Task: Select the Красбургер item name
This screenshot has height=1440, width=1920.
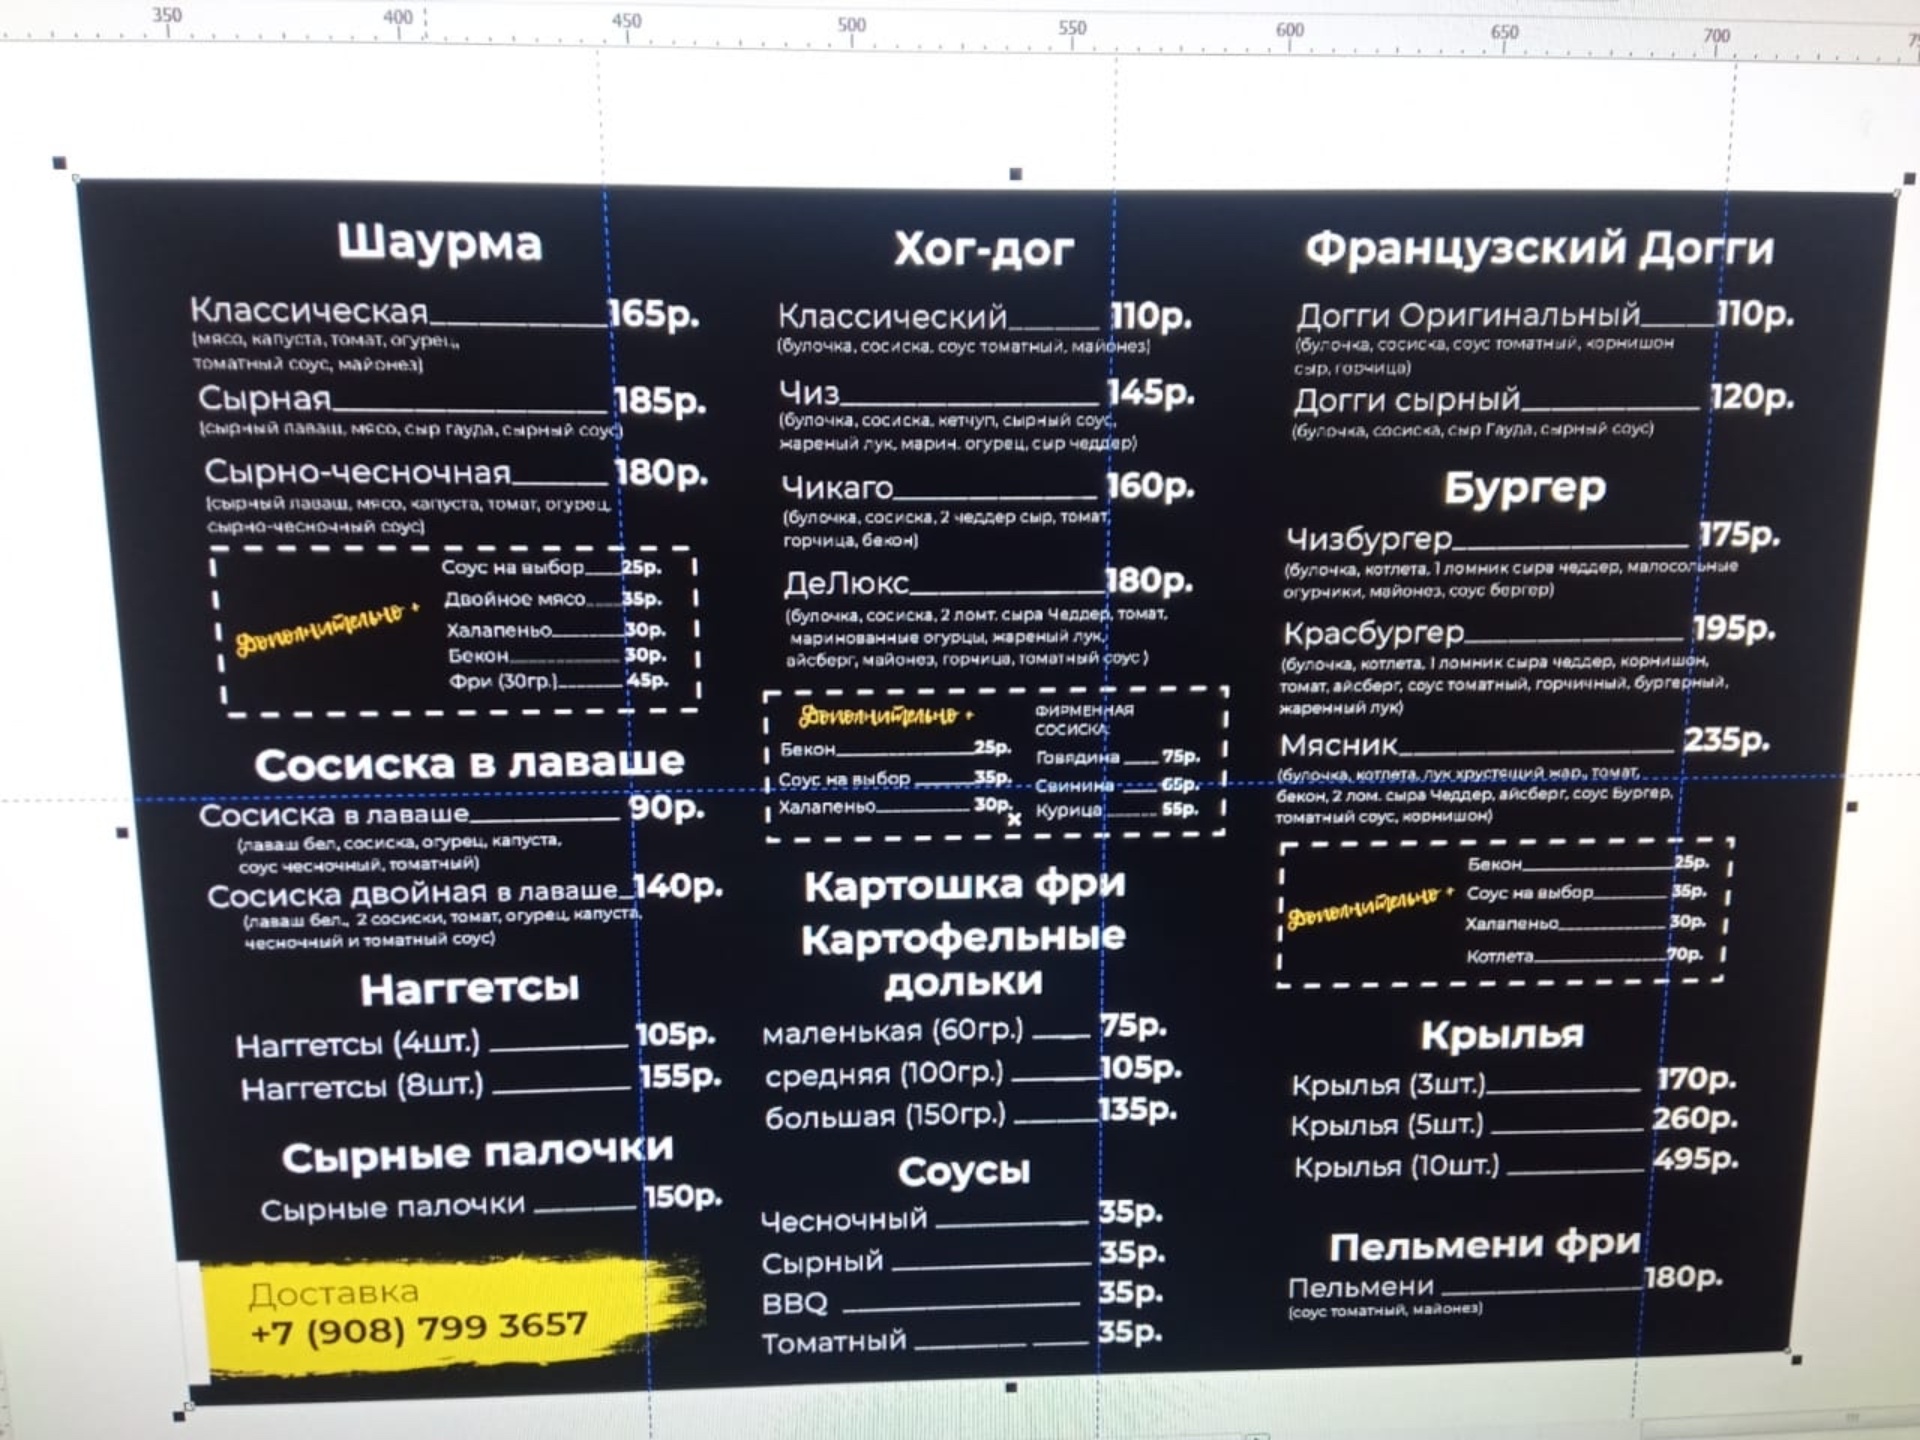Action: 1374,633
